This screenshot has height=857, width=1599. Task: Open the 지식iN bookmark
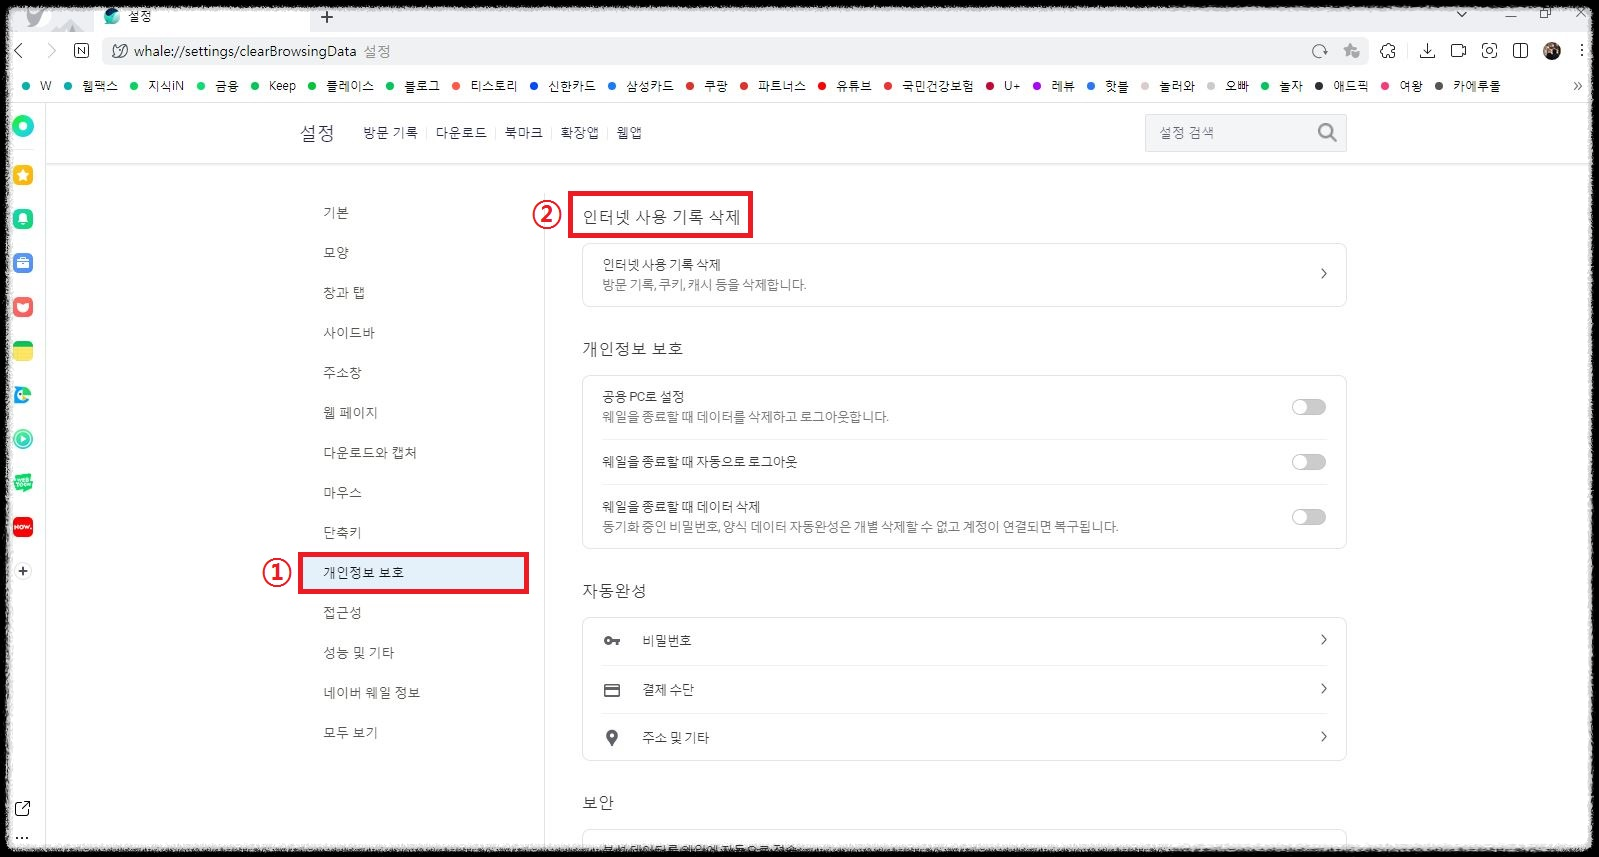[158, 86]
